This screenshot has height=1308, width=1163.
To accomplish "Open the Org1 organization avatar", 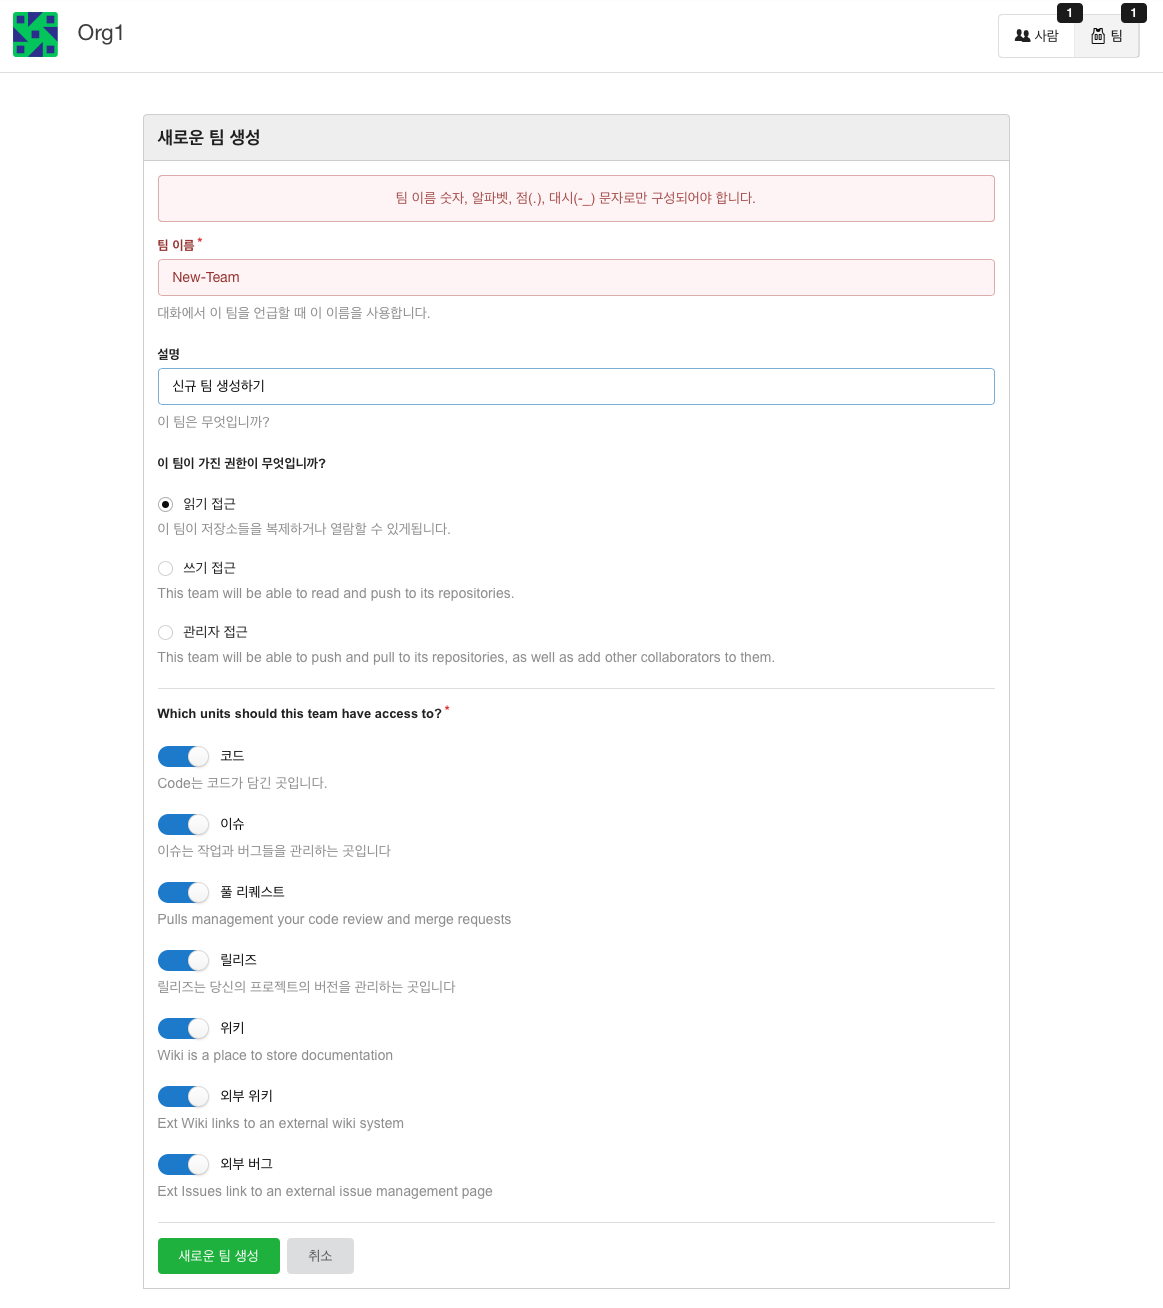I will coord(35,34).
